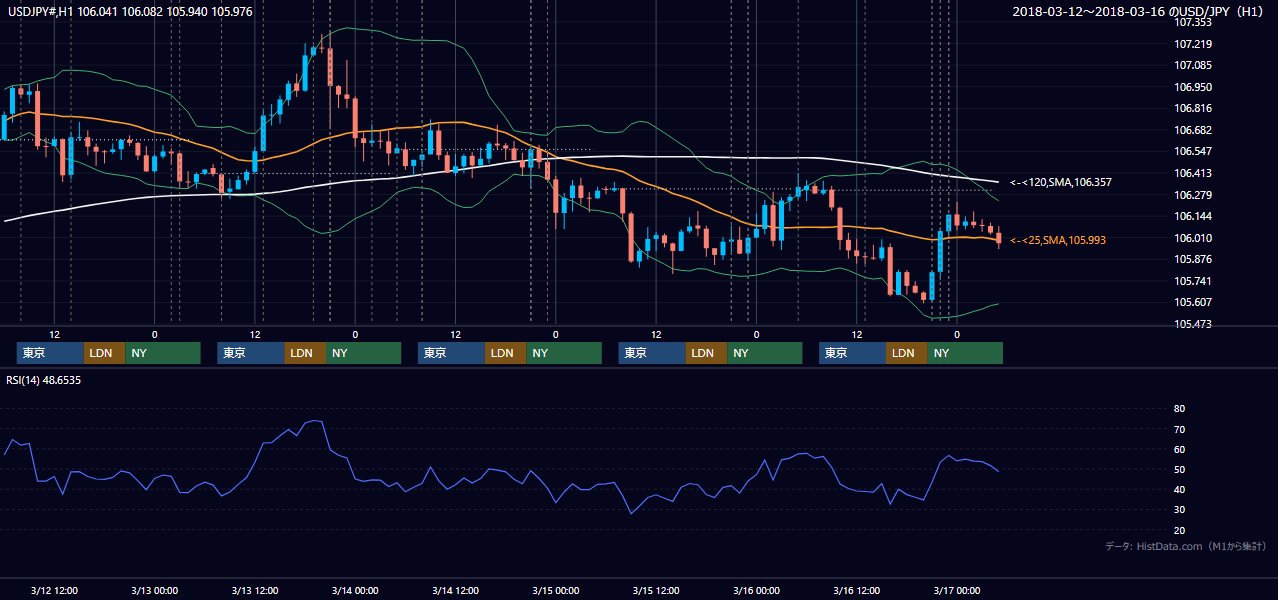Viewport: 1278px width, 600px height.
Task: Click the 3/15 00:00 time label
Action: tap(555, 590)
